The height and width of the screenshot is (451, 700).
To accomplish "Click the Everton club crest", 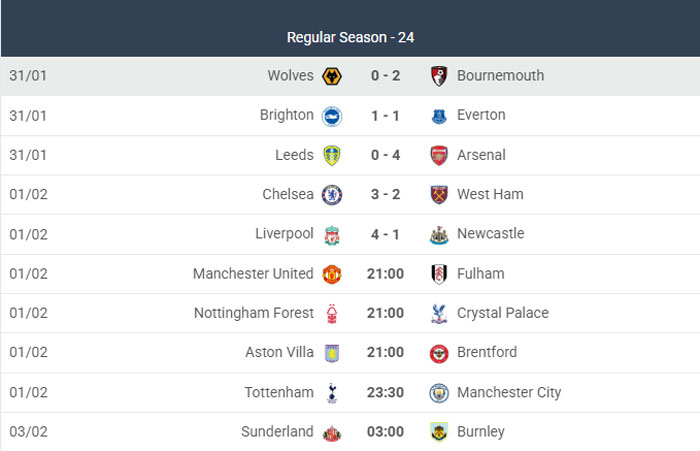I will pos(439,116).
